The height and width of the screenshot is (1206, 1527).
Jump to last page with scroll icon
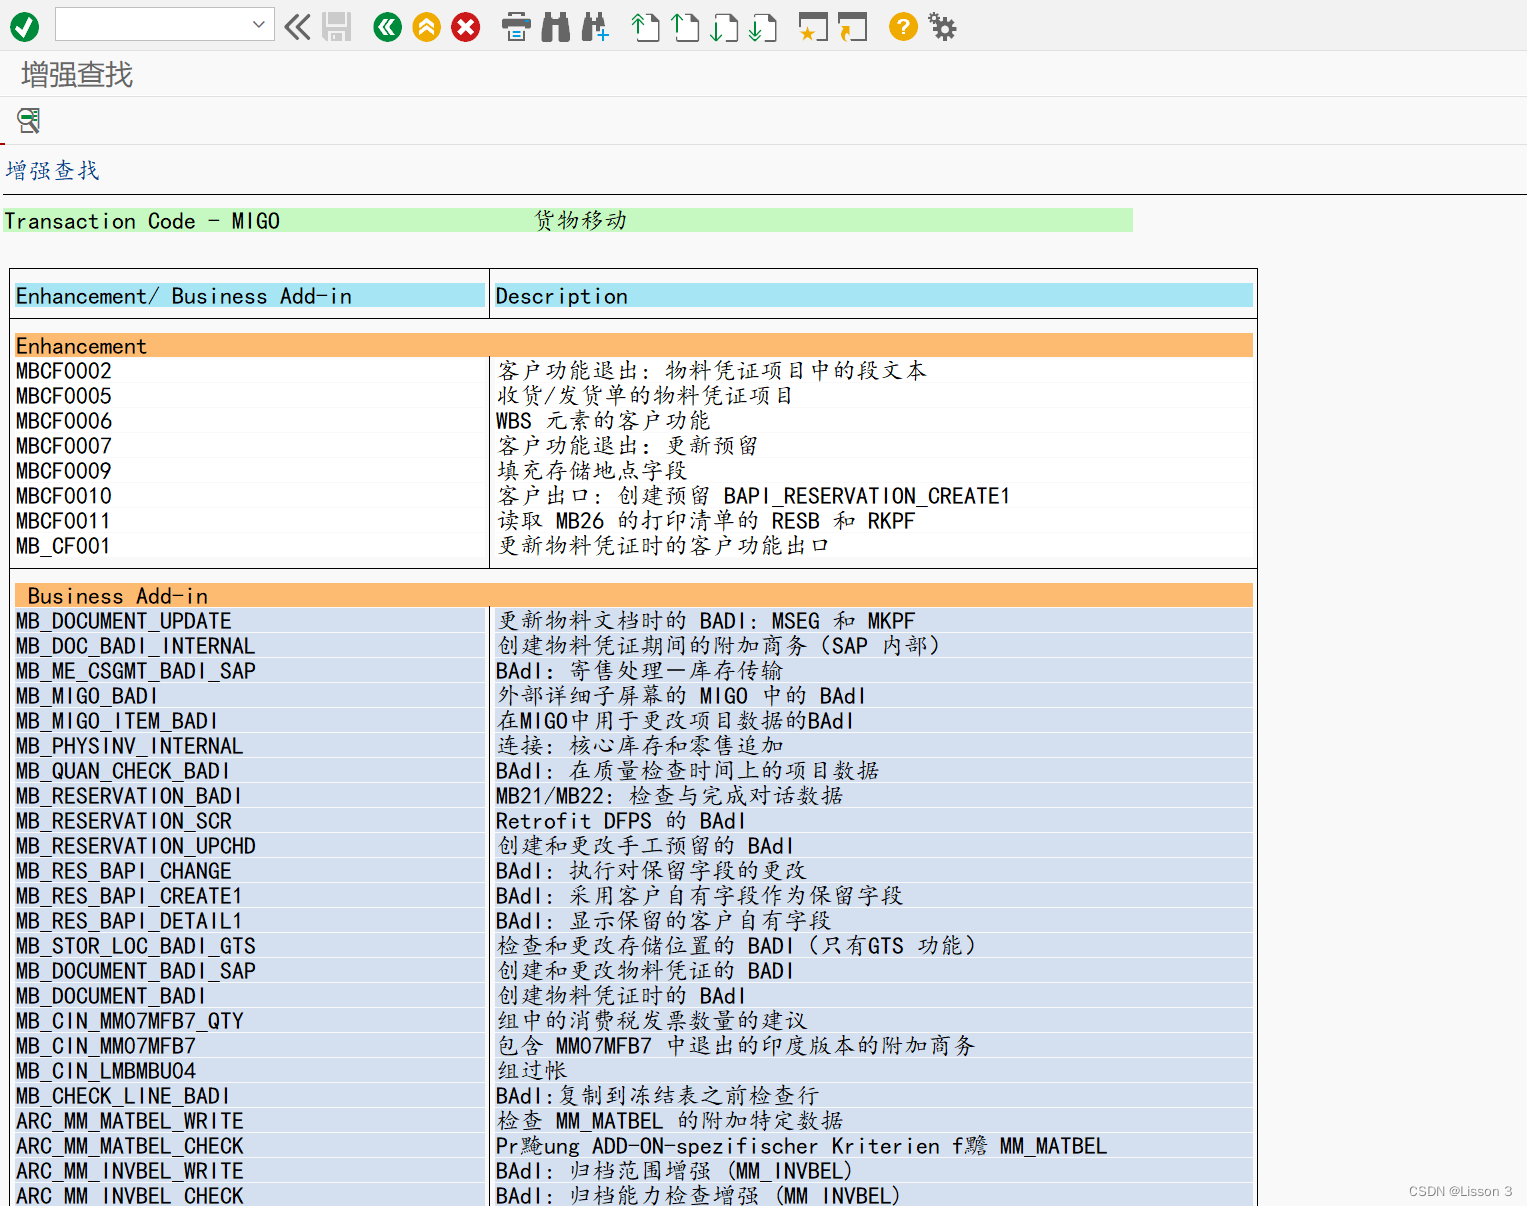pos(762,27)
